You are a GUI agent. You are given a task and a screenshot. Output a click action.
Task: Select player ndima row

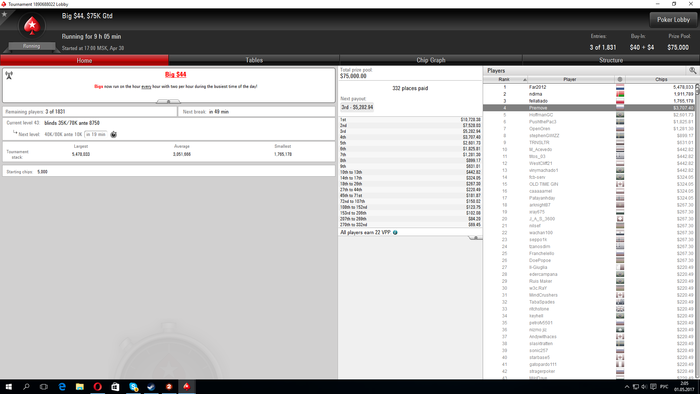[589, 94]
